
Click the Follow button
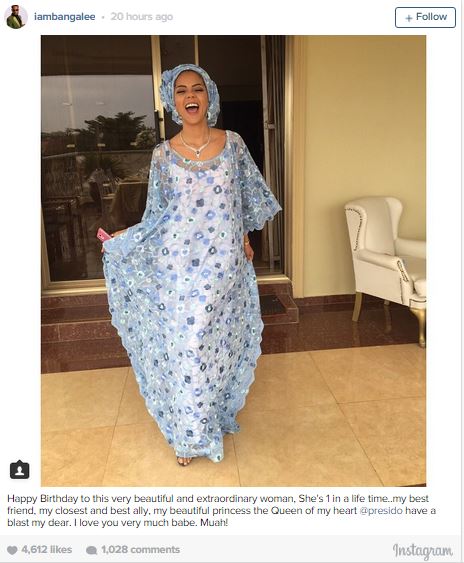[x=425, y=17]
